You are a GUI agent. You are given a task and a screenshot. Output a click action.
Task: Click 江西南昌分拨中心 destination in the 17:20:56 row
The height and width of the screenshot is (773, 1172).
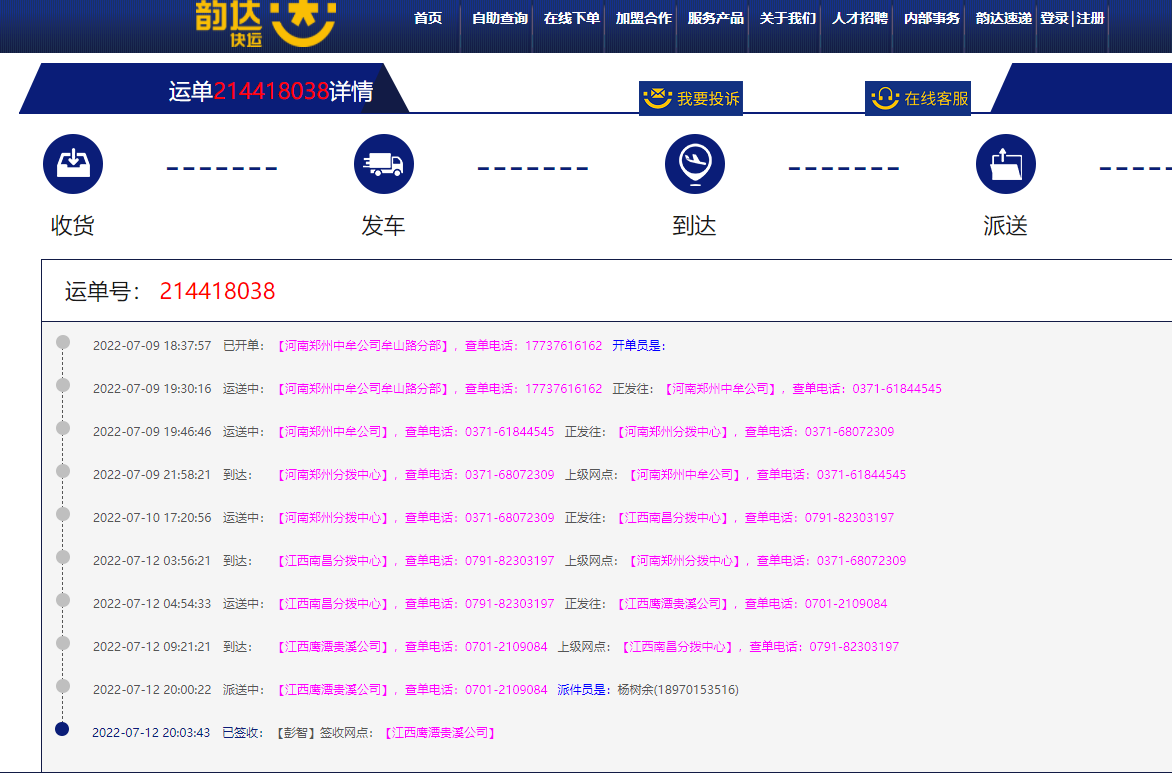tap(672, 517)
